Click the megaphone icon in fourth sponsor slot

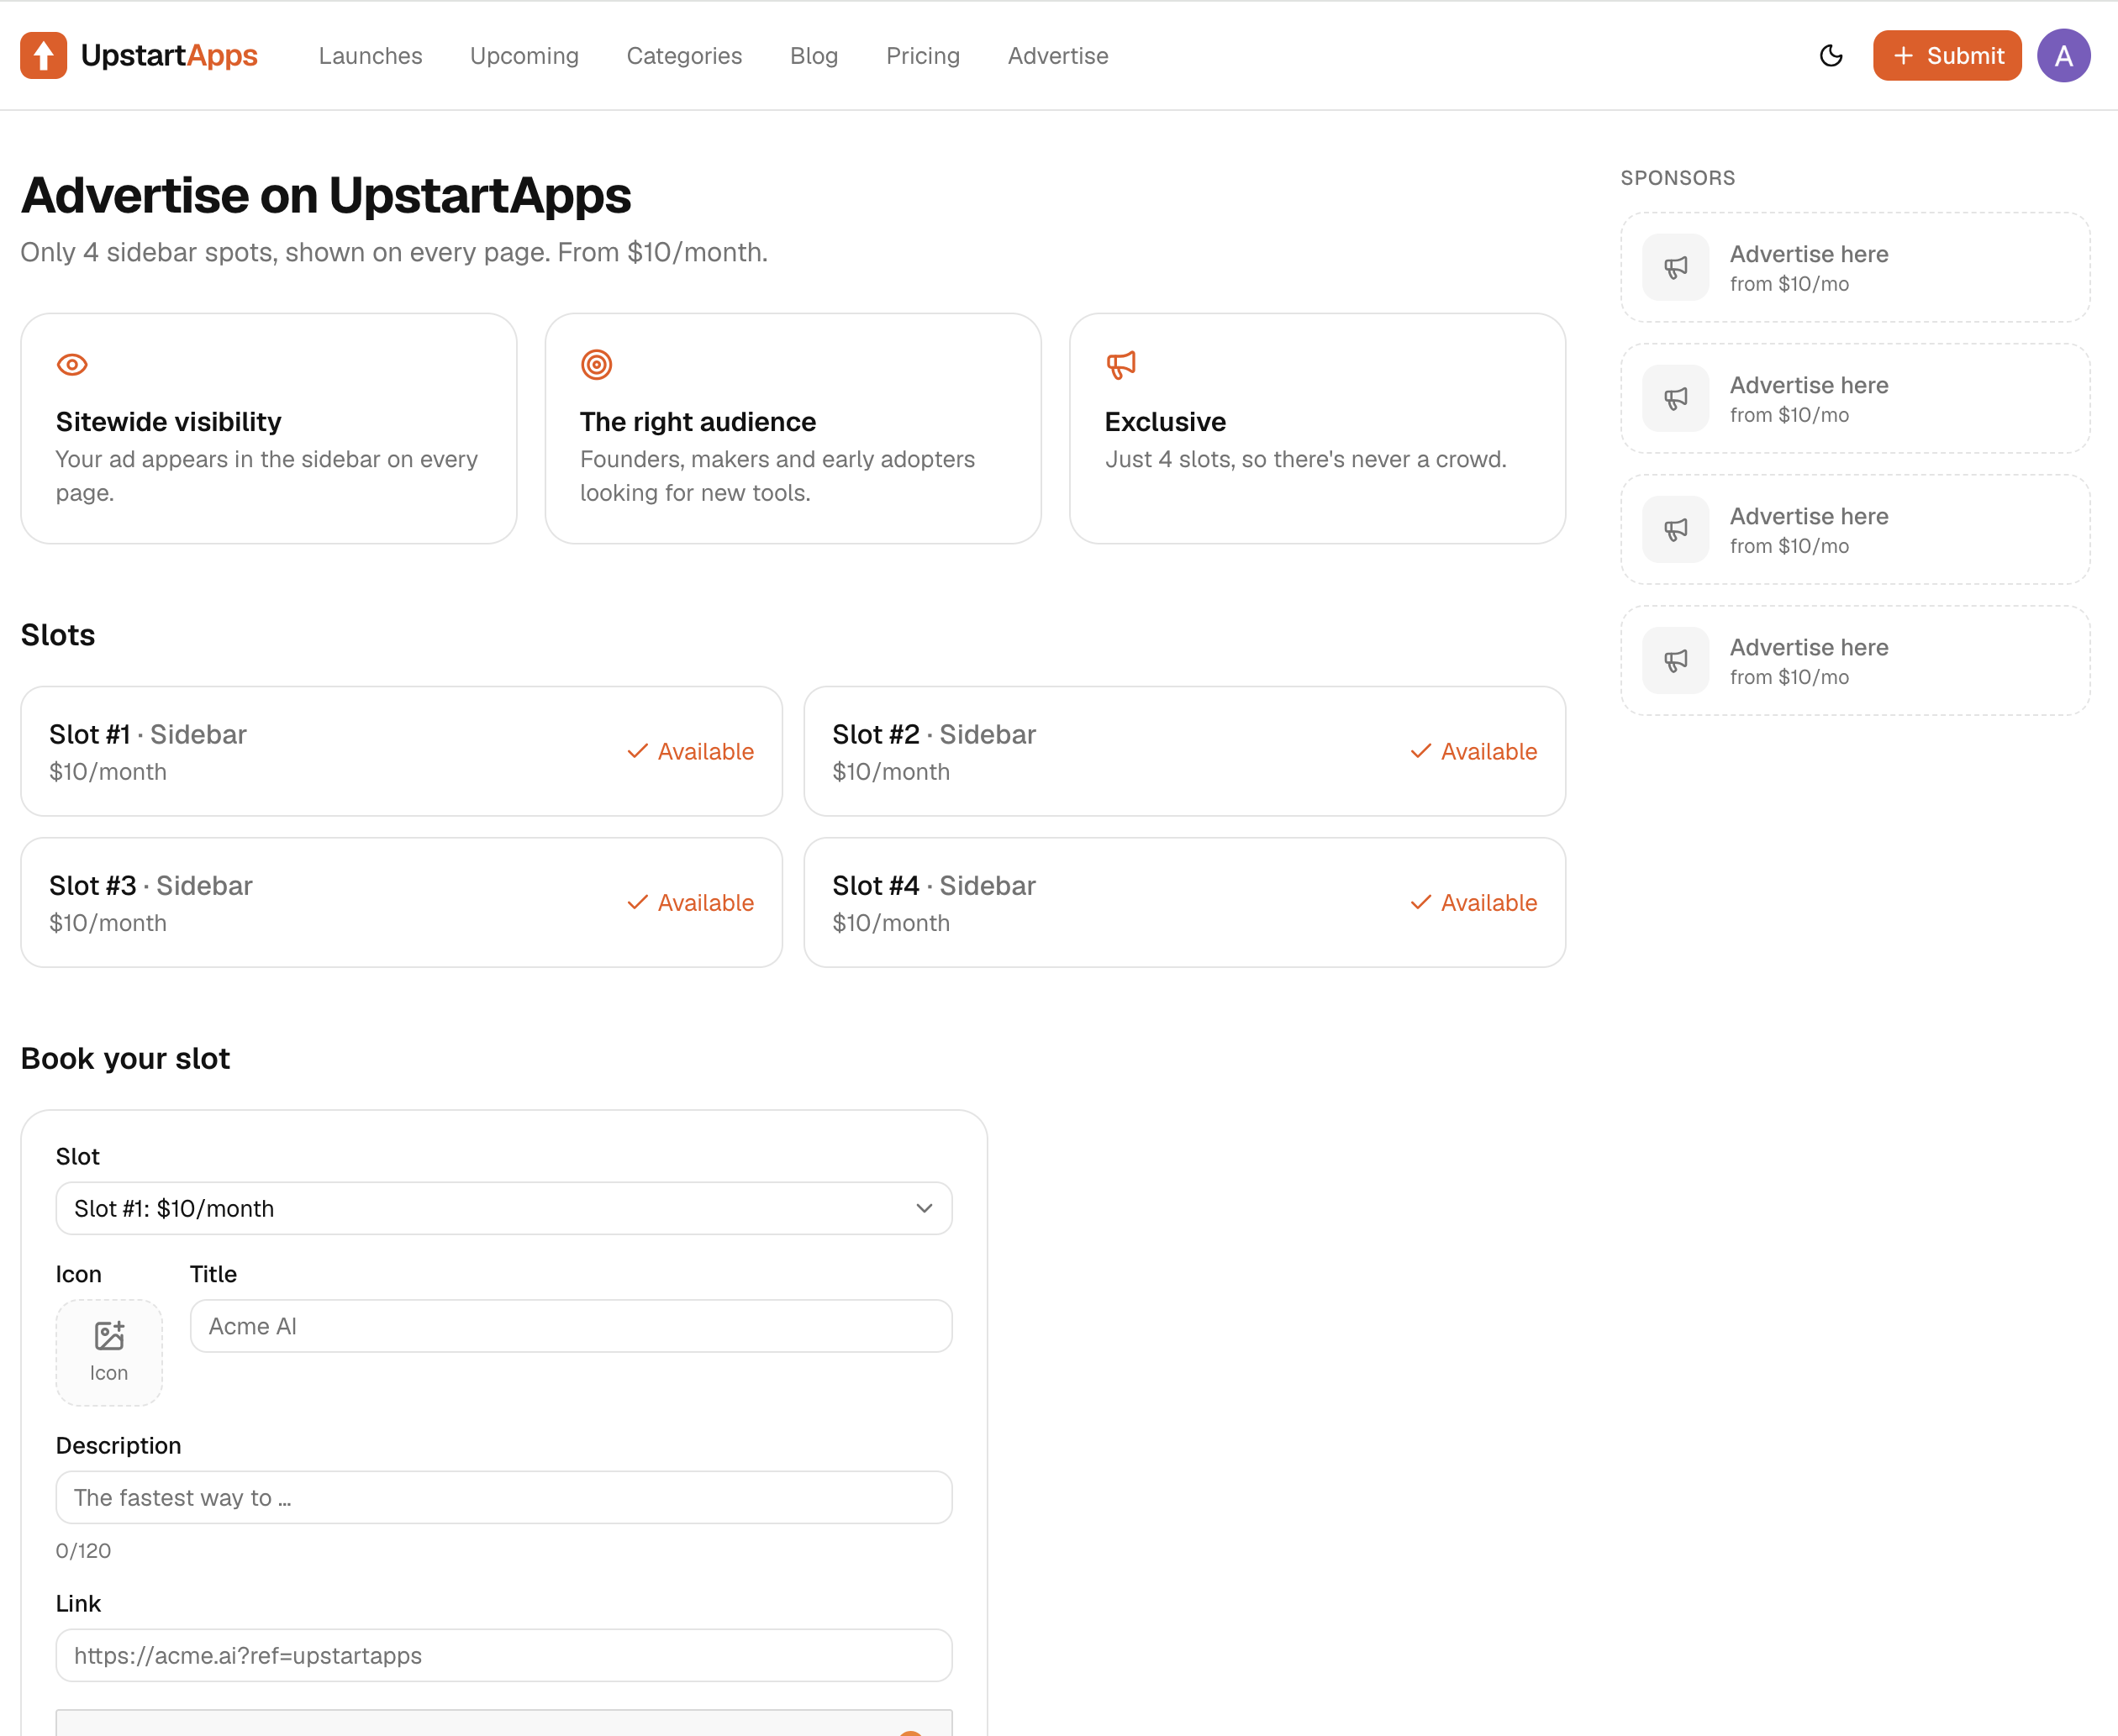(x=1676, y=660)
